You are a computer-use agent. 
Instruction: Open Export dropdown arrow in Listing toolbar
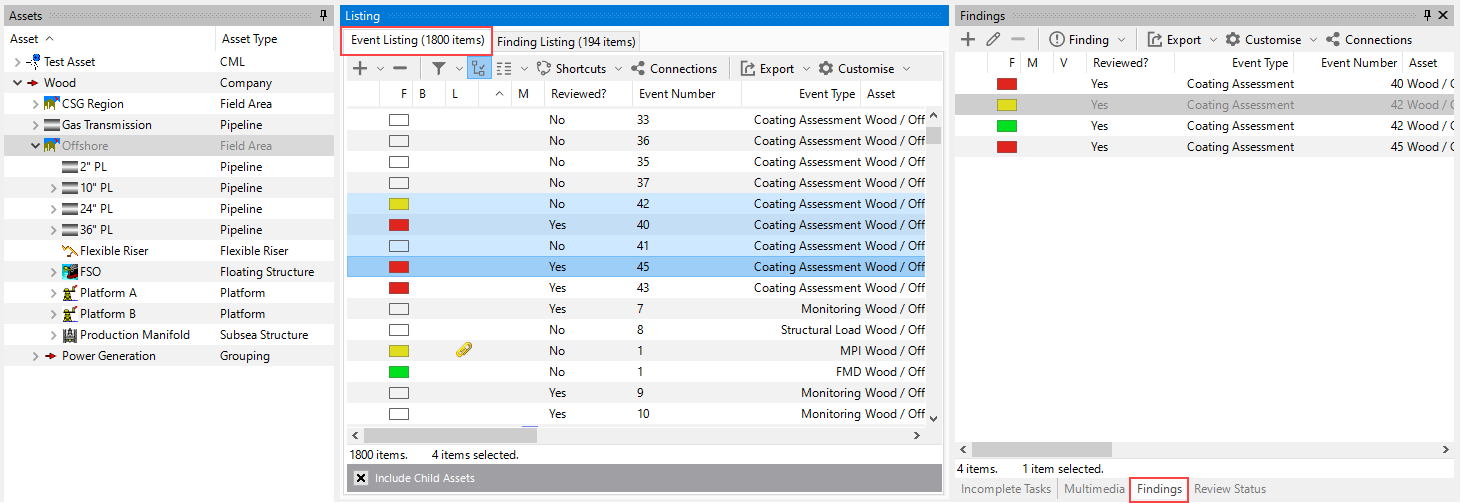(x=805, y=69)
